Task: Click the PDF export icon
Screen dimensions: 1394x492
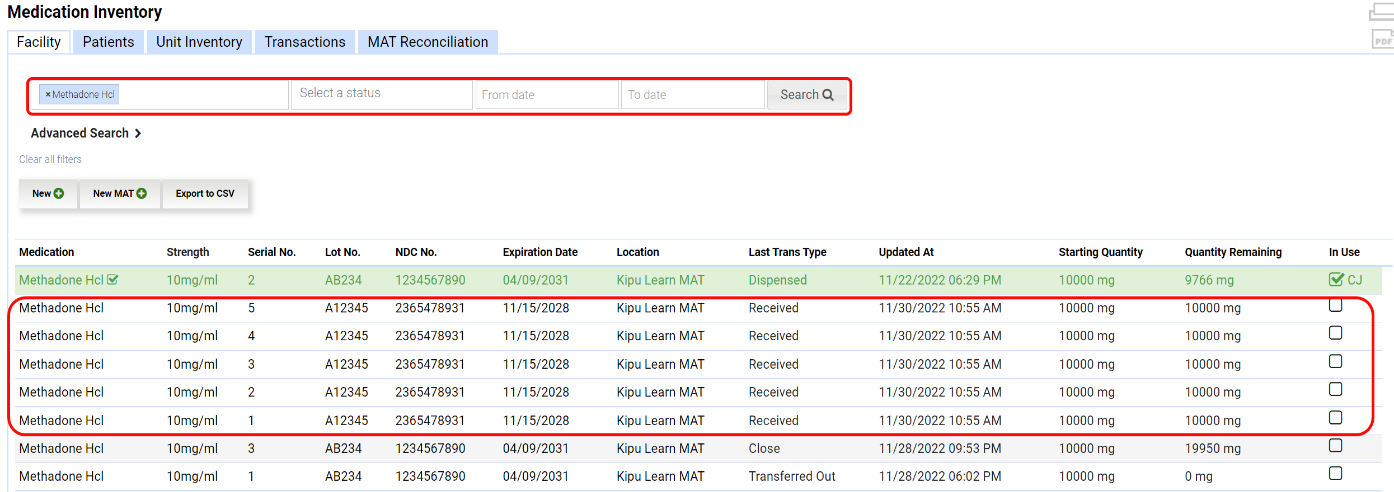Action: point(1382,40)
